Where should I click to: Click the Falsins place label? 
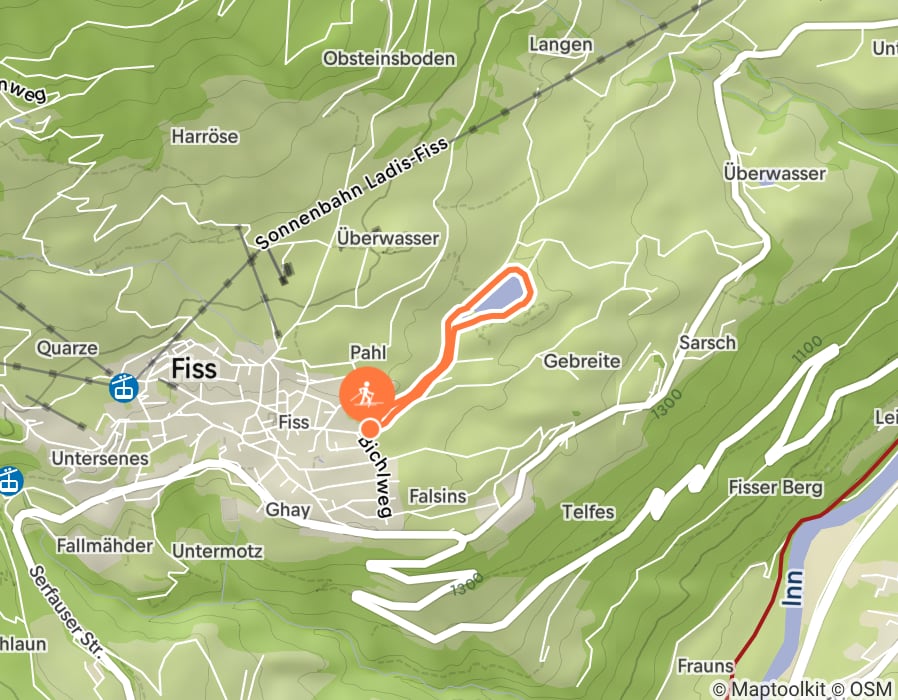[x=438, y=496]
